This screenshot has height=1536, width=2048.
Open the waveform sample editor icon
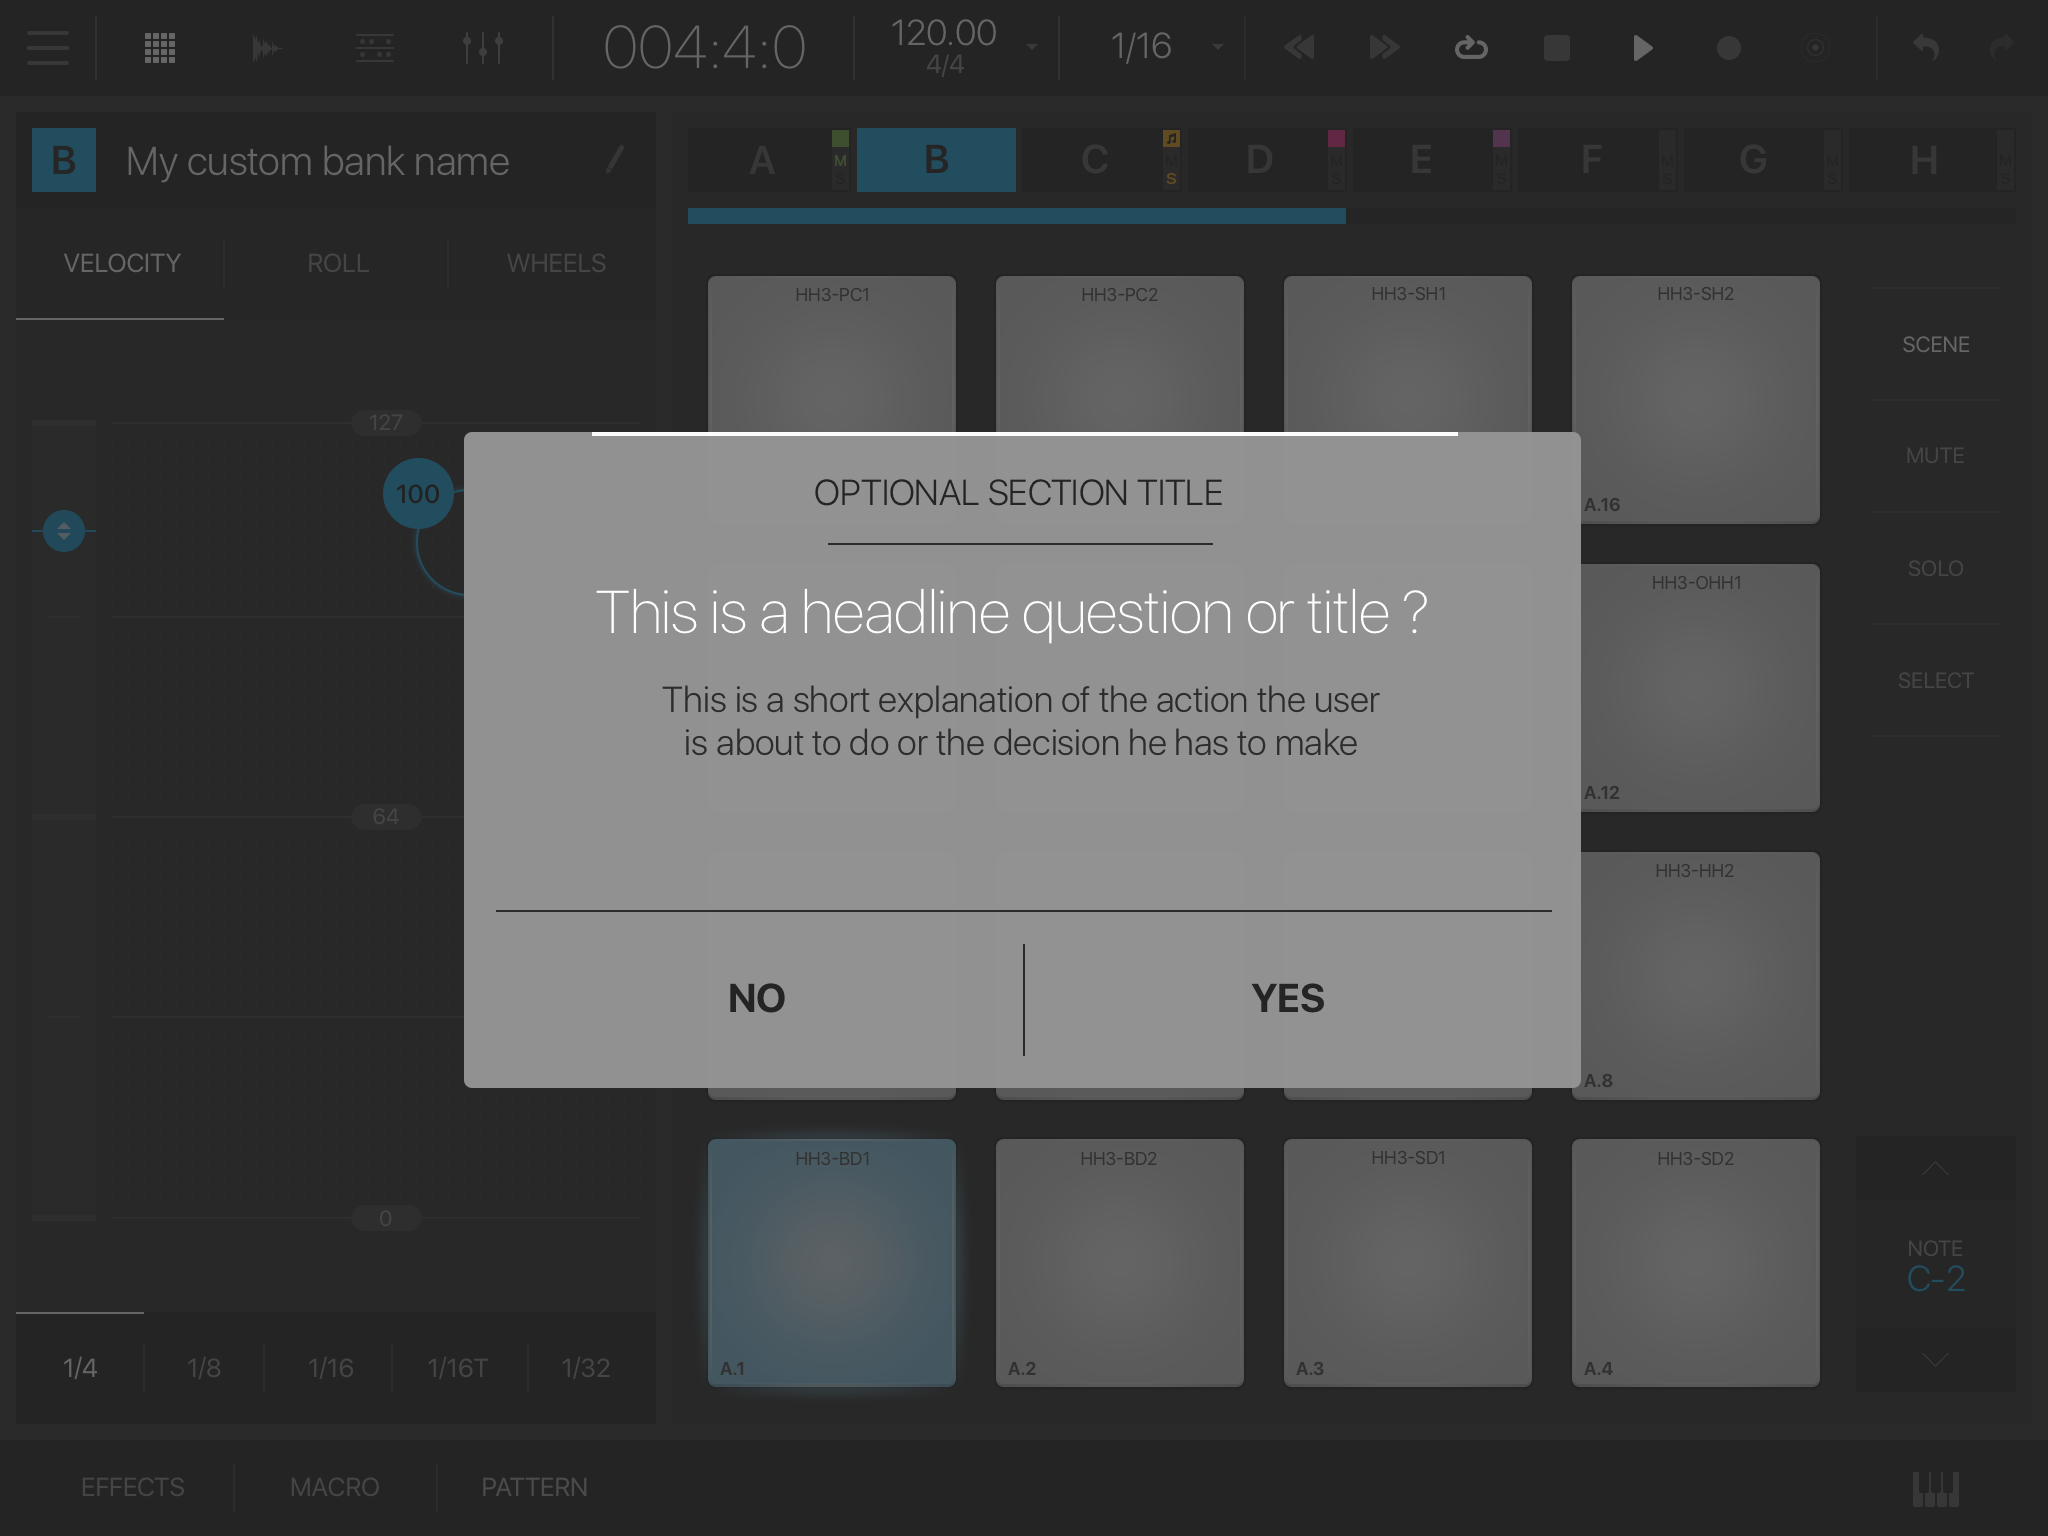click(266, 47)
